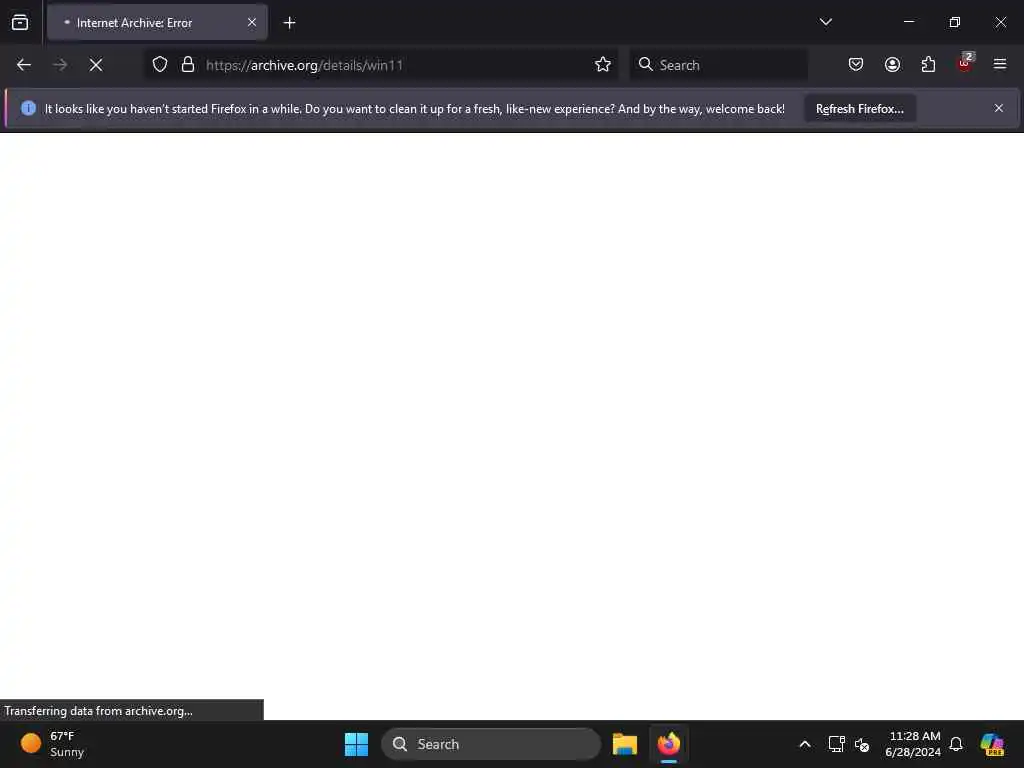This screenshot has height=768, width=1024.
Task: Open network status tray icon
Action: [x=837, y=744]
